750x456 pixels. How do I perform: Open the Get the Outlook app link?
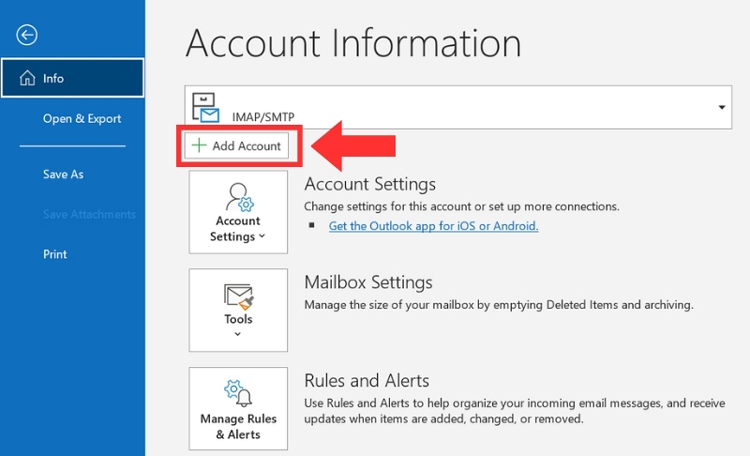click(x=433, y=226)
